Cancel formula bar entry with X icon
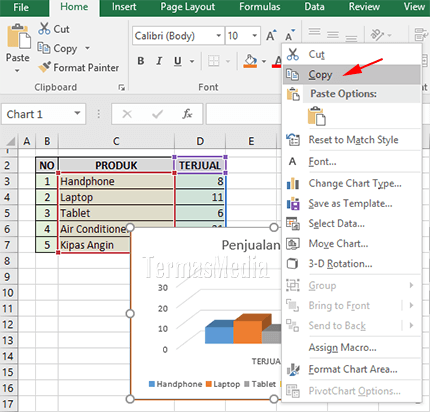 [x=127, y=114]
